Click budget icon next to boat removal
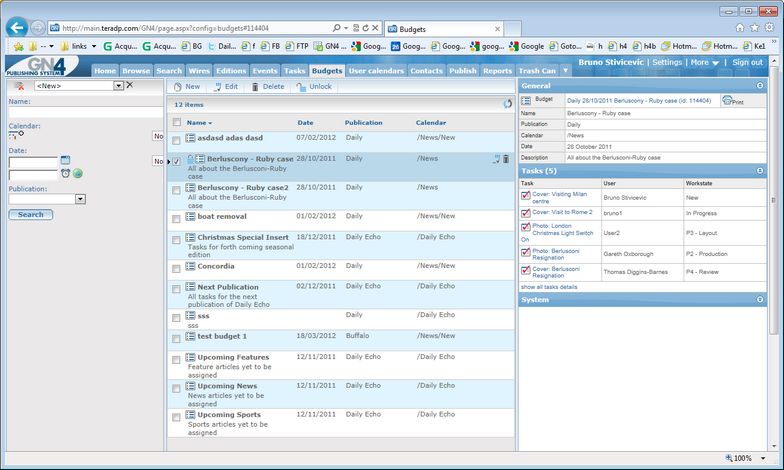Image resolution: width=784 pixels, height=470 pixels. pyautogui.click(x=190, y=216)
